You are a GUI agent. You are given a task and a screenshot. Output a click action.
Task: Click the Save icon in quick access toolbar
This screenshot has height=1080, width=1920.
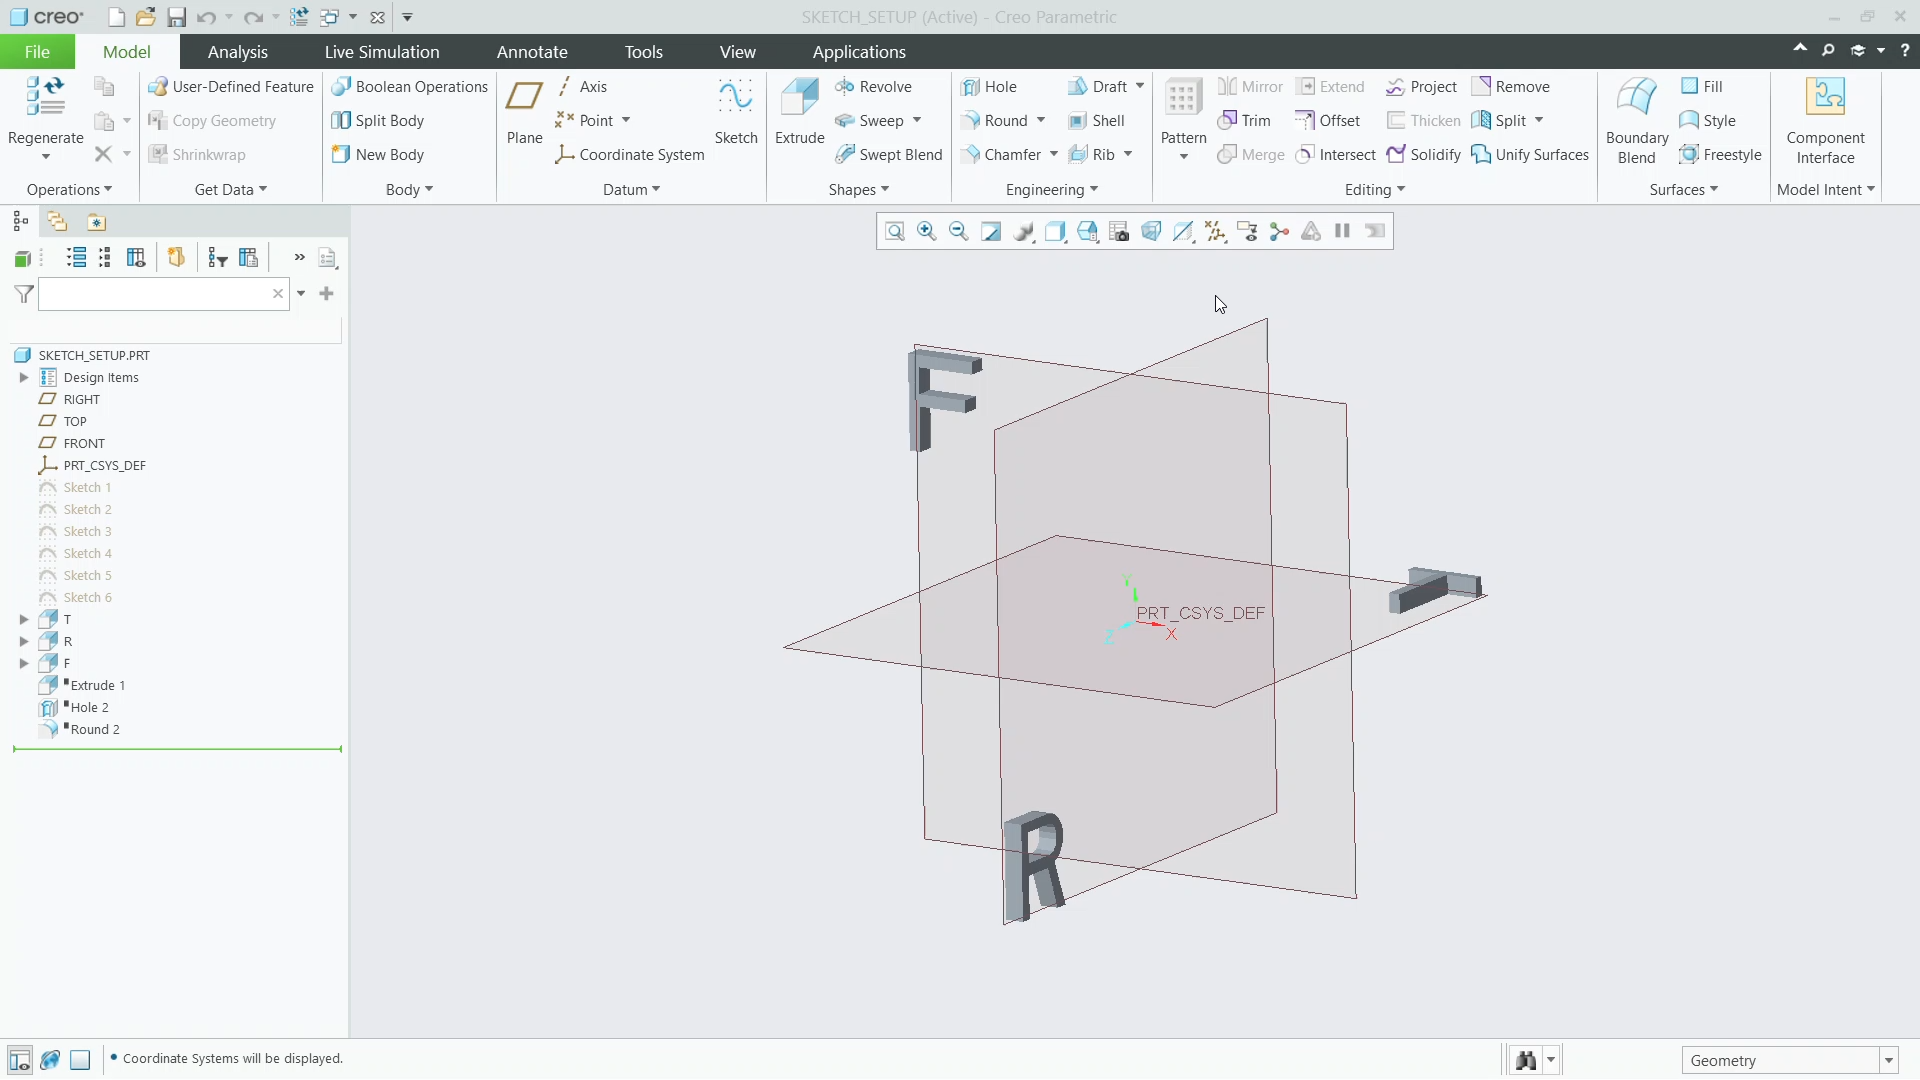[x=176, y=17]
